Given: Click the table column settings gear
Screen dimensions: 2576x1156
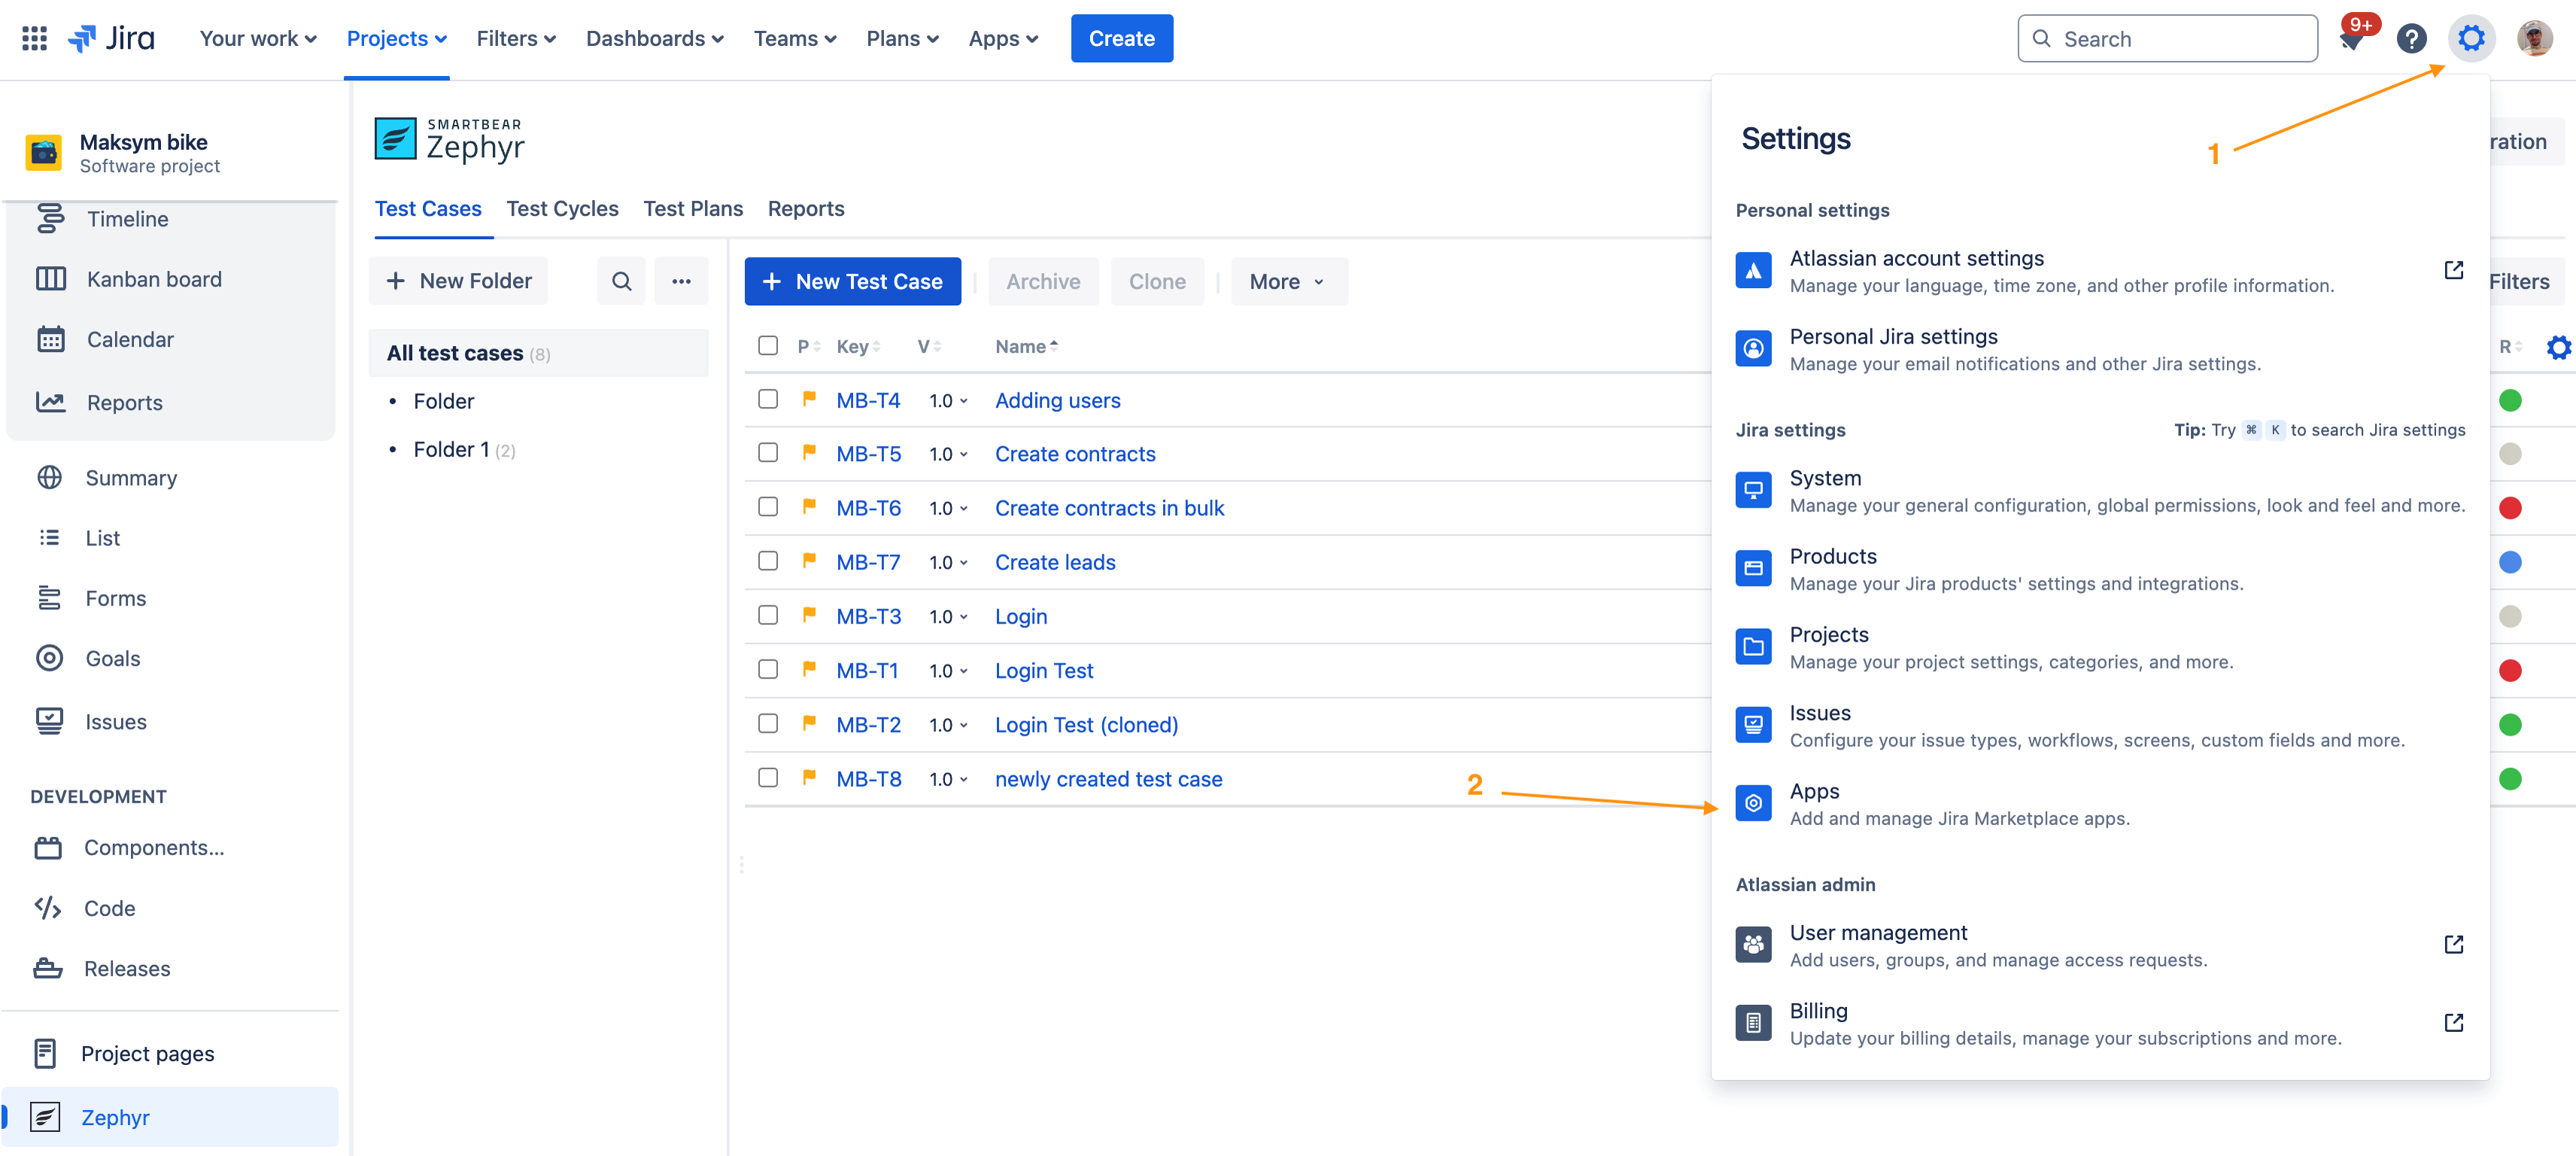Looking at the screenshot, I should point(2557,347).
